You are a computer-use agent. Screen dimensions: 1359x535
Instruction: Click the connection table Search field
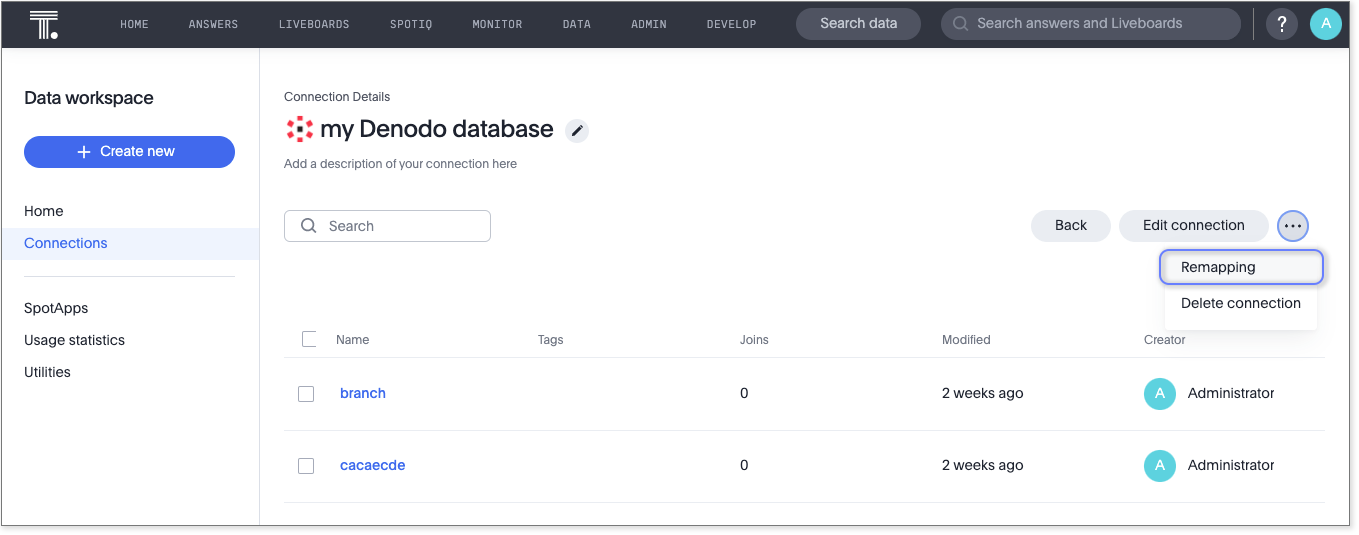tap(388, 226)
